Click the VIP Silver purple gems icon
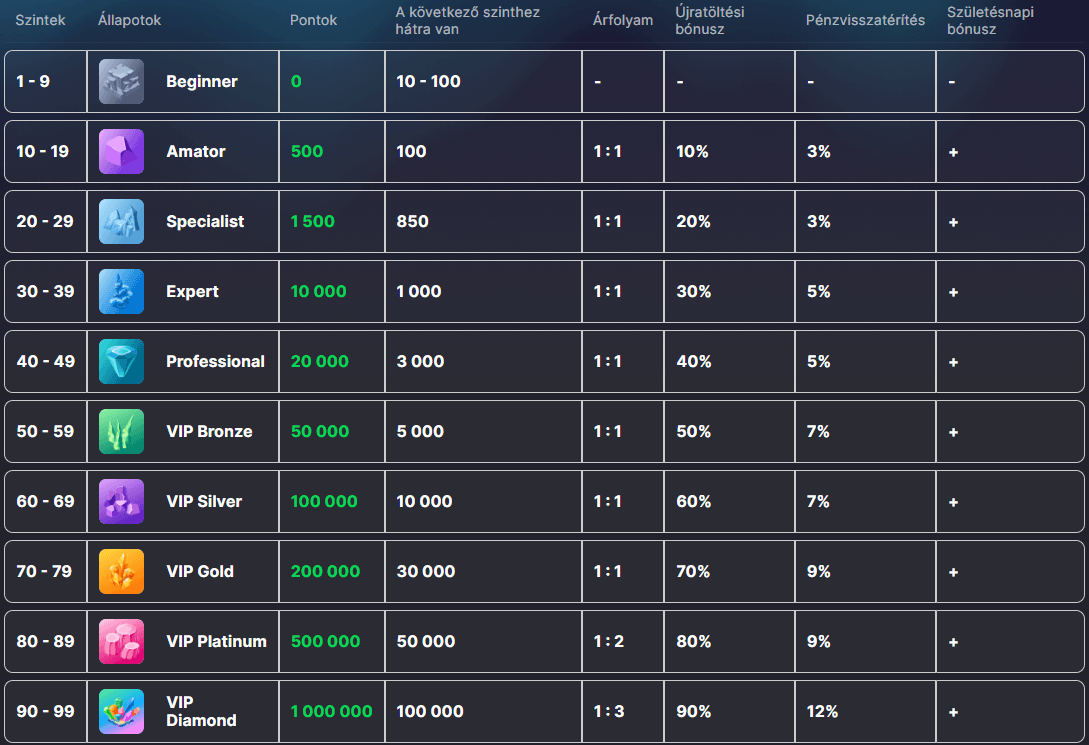1089x745 pixels. [121, 501]
